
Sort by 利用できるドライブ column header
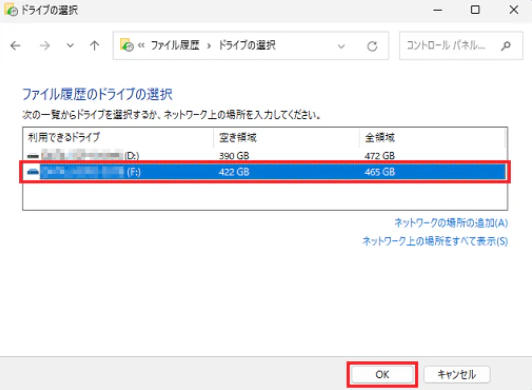point(118,137)
